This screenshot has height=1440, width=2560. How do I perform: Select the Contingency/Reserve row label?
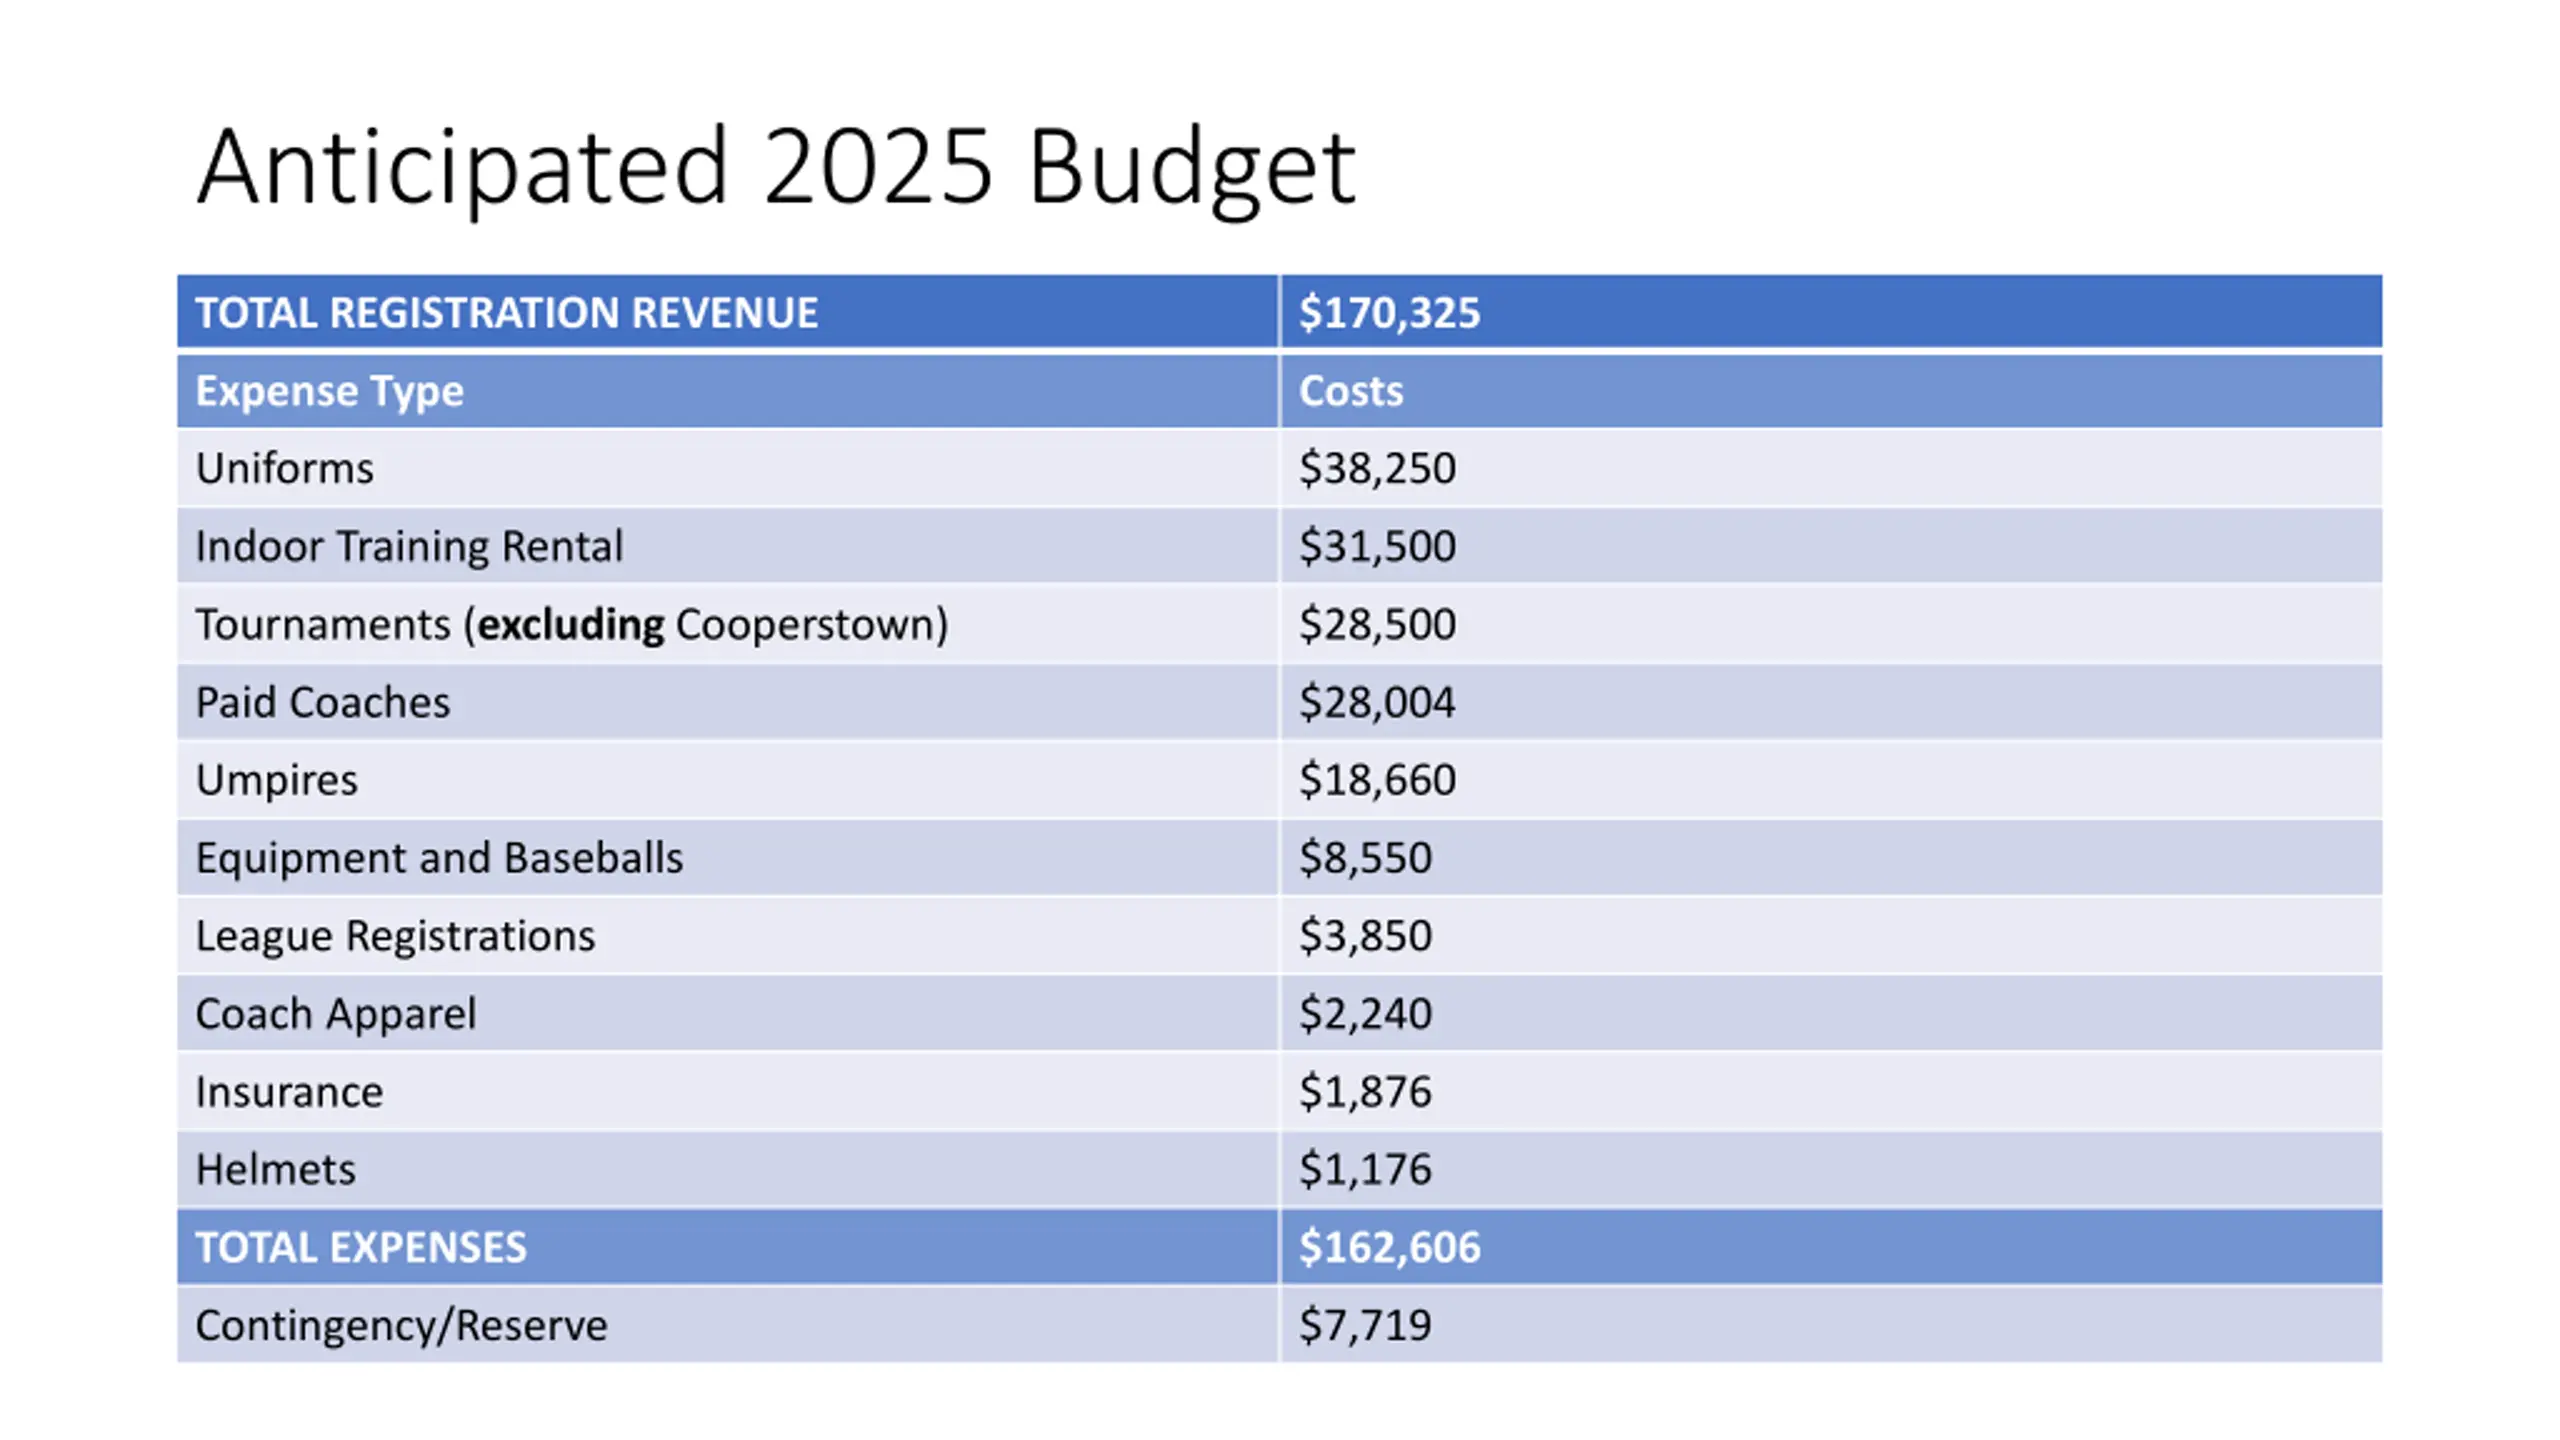401,1326
